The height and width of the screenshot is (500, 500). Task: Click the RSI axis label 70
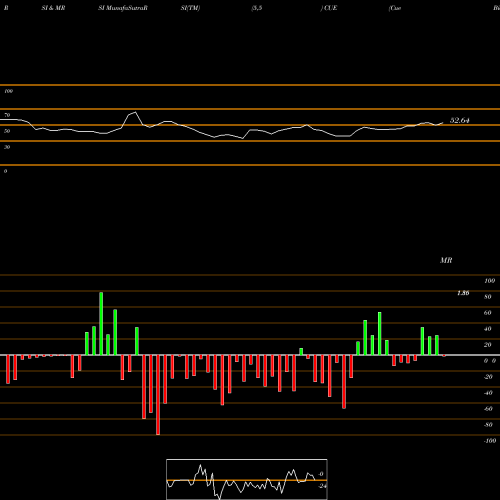7,115
